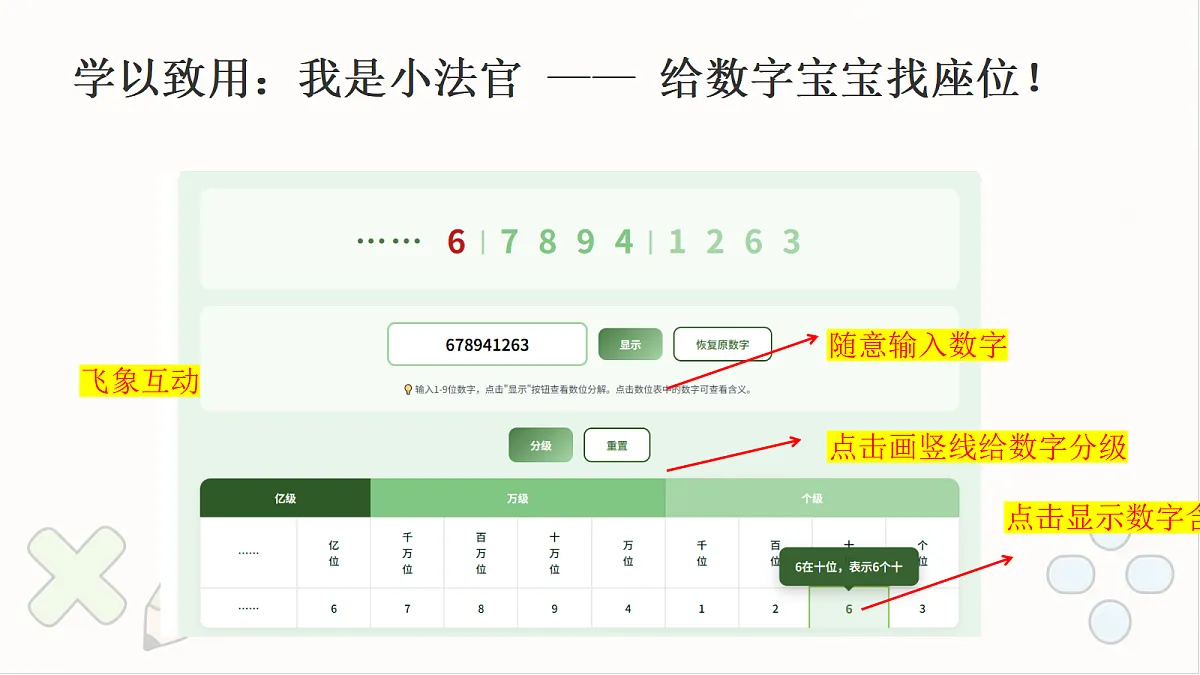Click the slide title 学以致用：我是小法官
Screen dimensions: 1200x675
coord(298,79)
